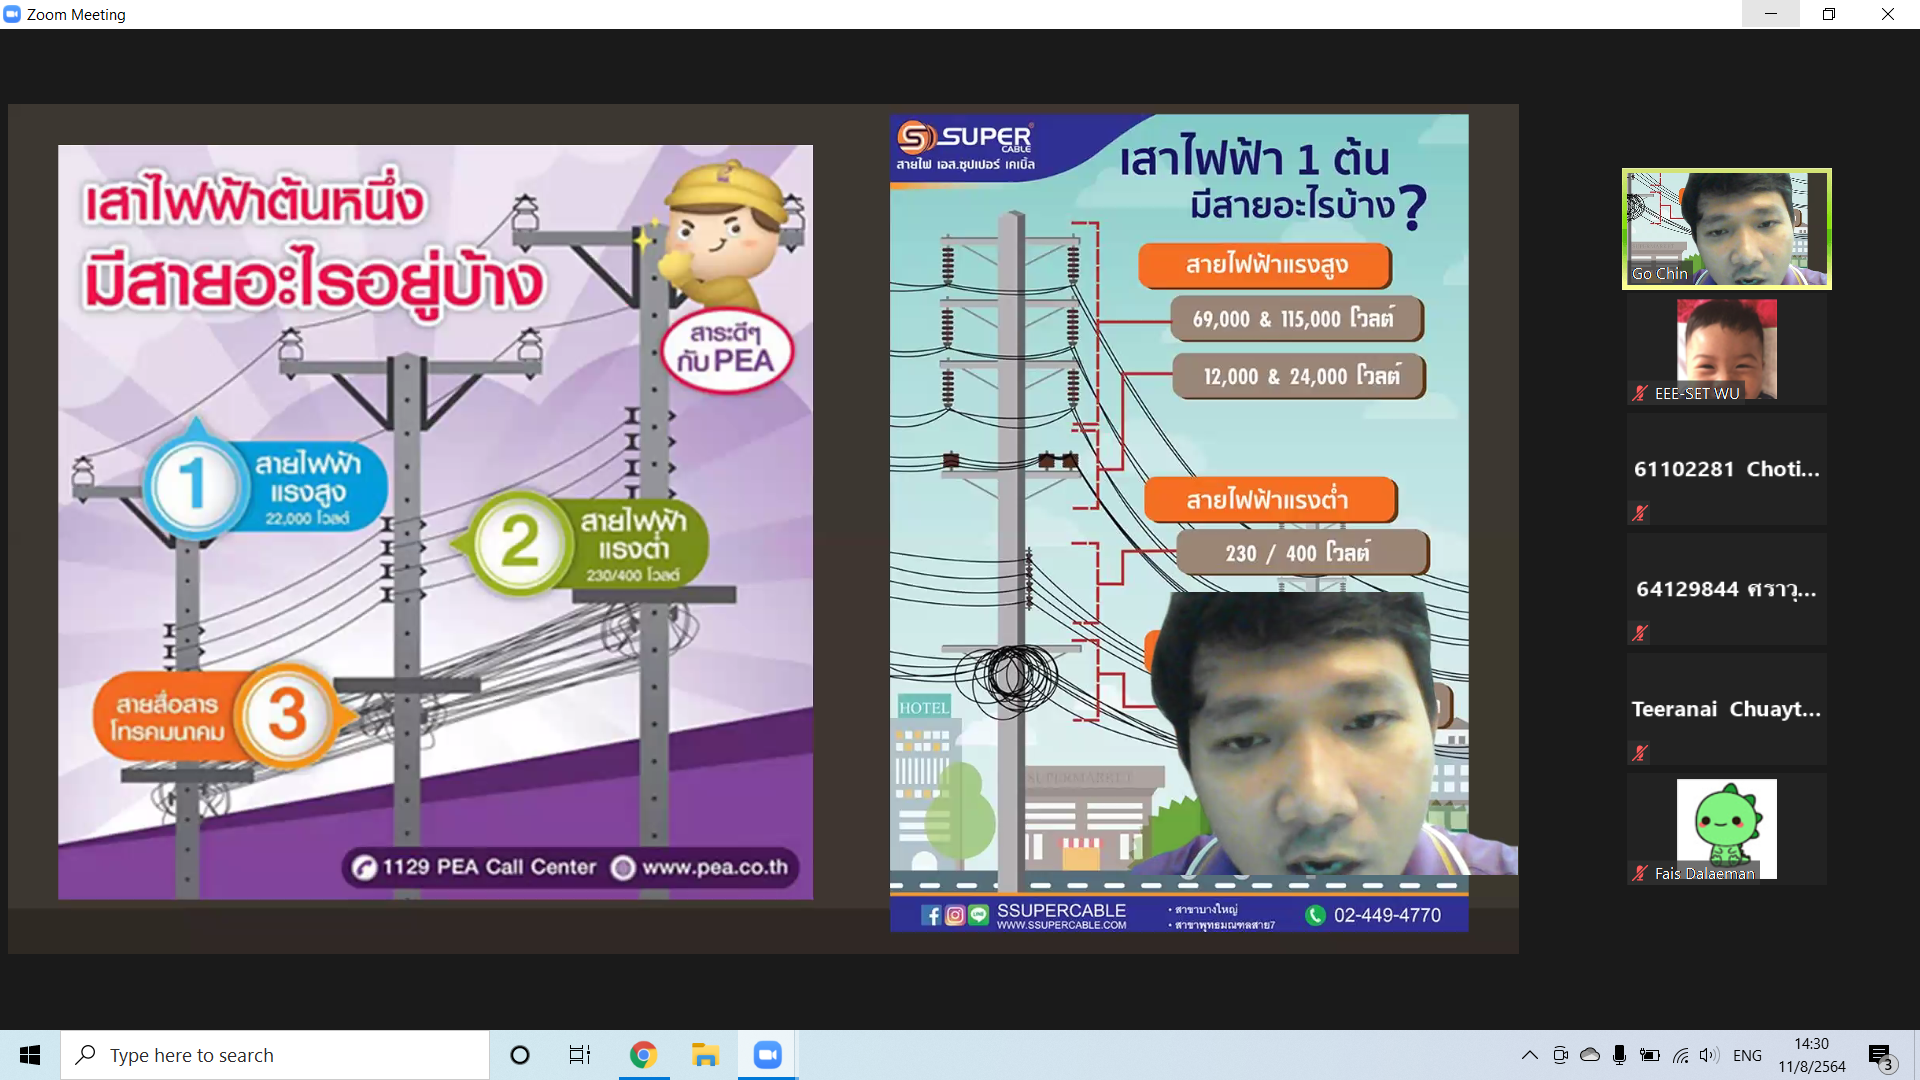Open the Wi-Fi network flyout

pyautogui.click(x=1680, y=1055)
